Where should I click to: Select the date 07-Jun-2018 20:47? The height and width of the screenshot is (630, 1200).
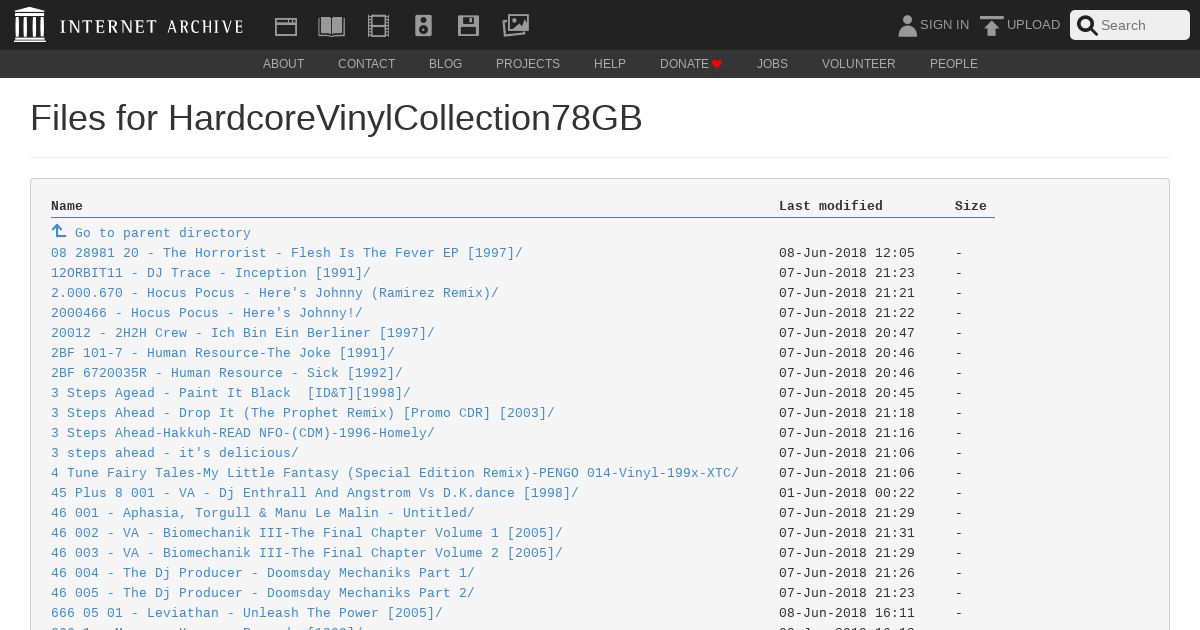point(847,333)
